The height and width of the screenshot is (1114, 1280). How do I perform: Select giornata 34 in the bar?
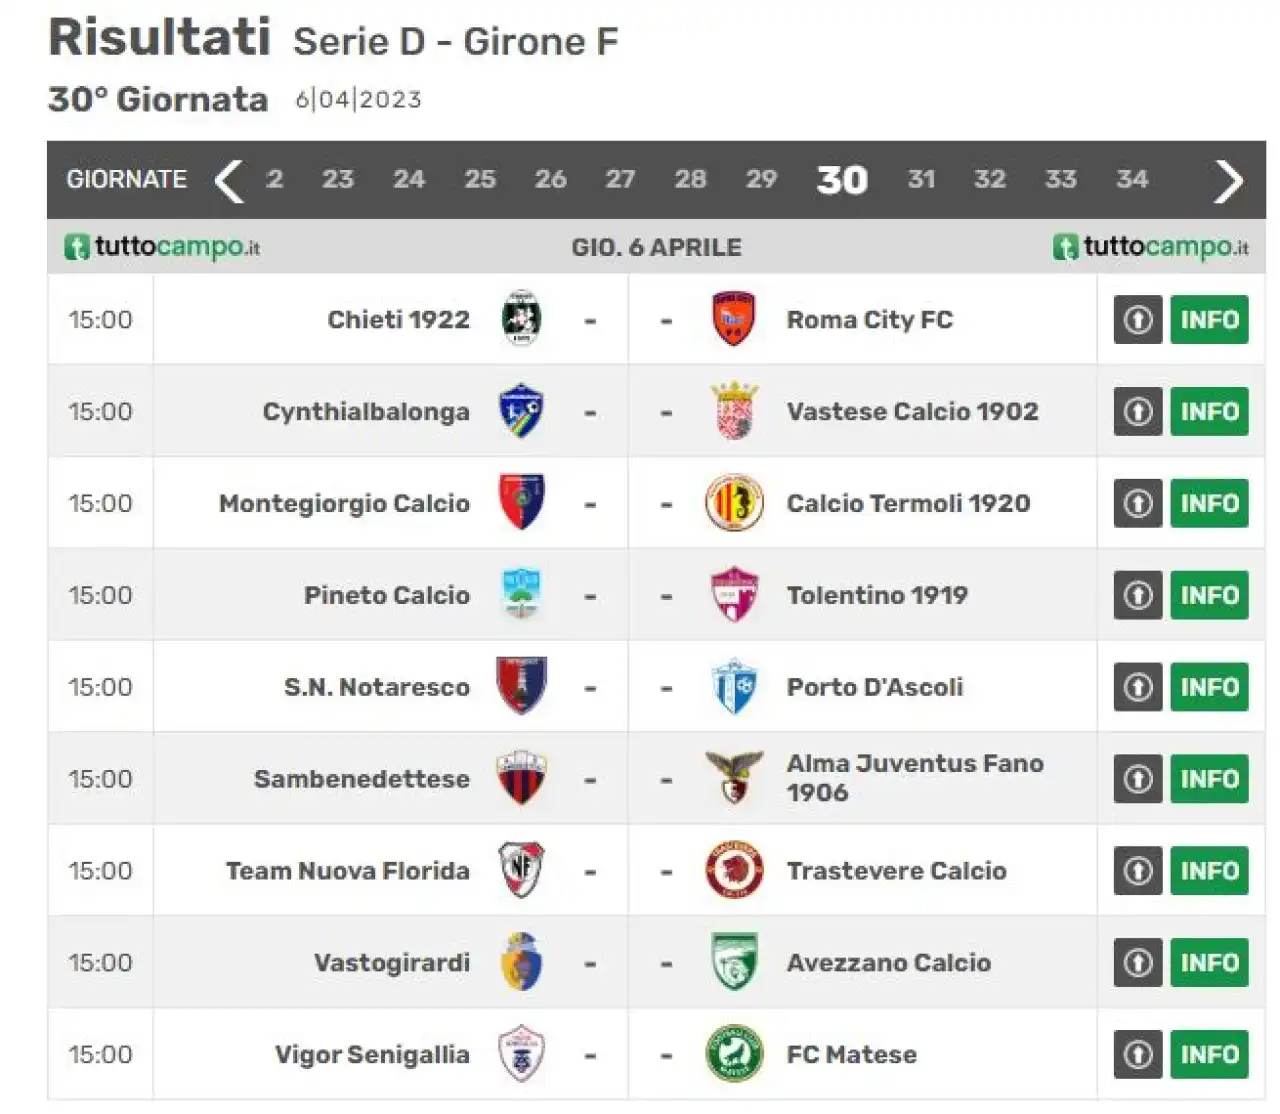click(1132, 179)
